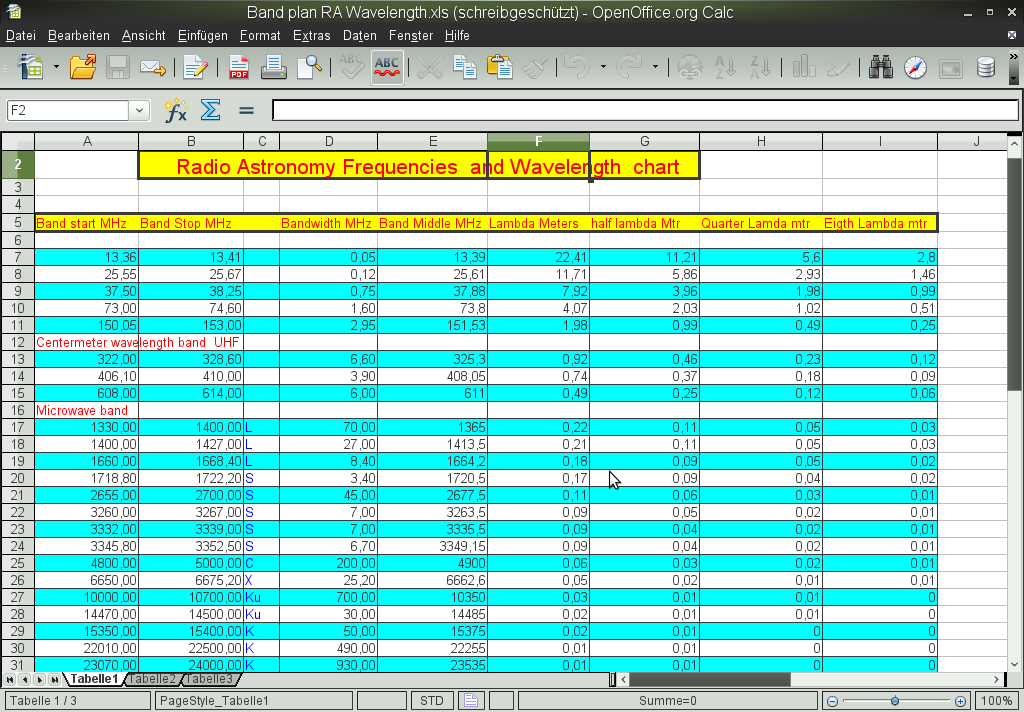Copy selection using the Copy icon

coord(464,68)
